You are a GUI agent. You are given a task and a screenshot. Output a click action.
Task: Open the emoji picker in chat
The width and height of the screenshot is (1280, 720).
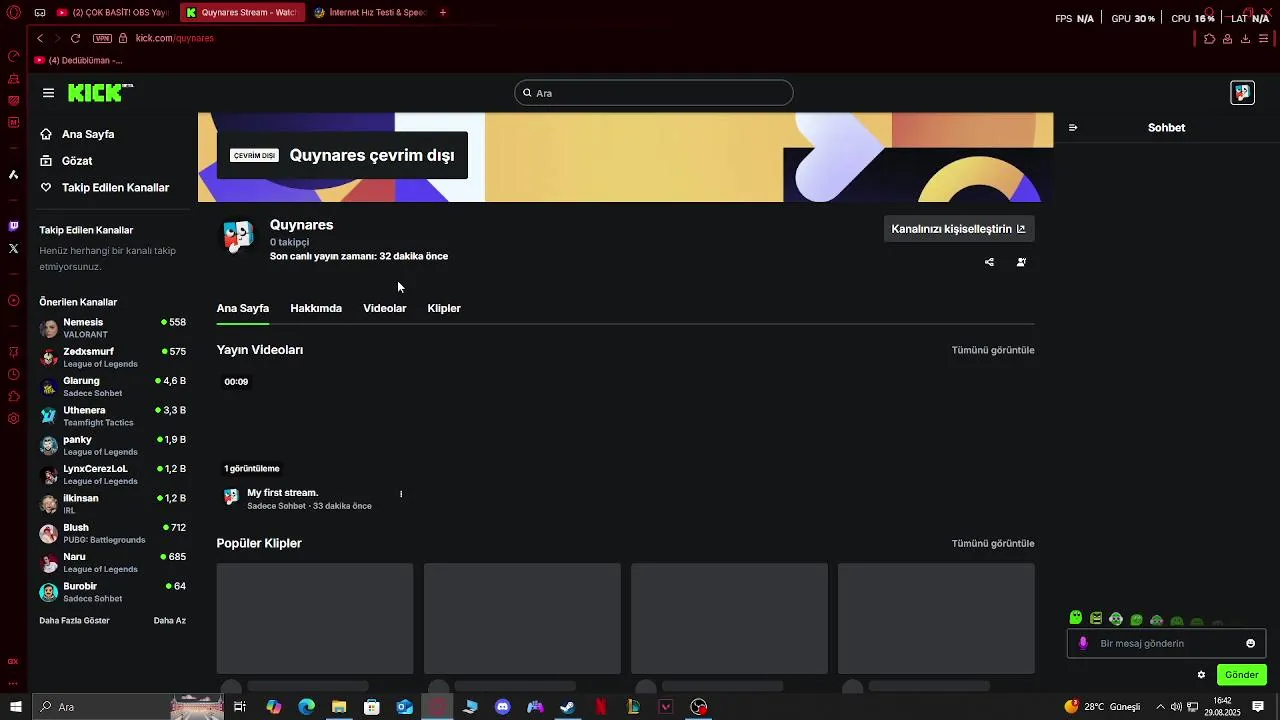[1250, 644]
